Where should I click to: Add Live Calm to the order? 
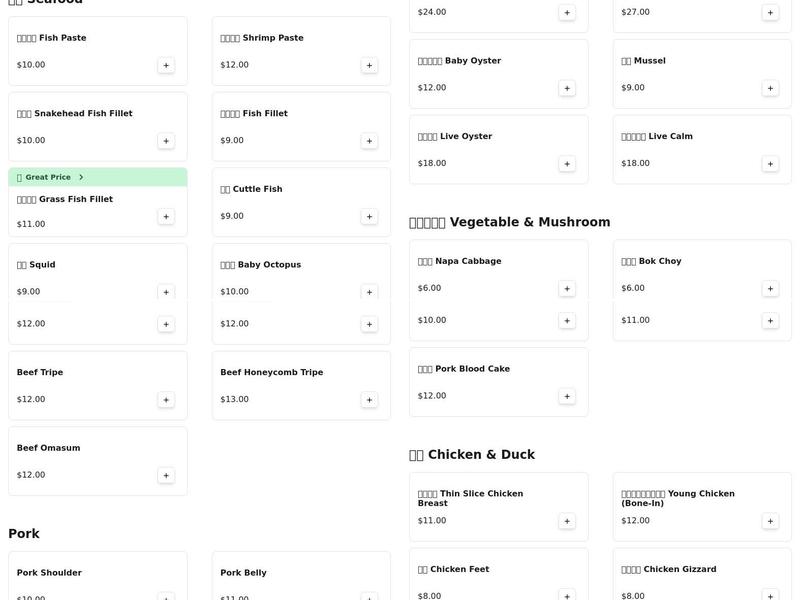point(768,161)
